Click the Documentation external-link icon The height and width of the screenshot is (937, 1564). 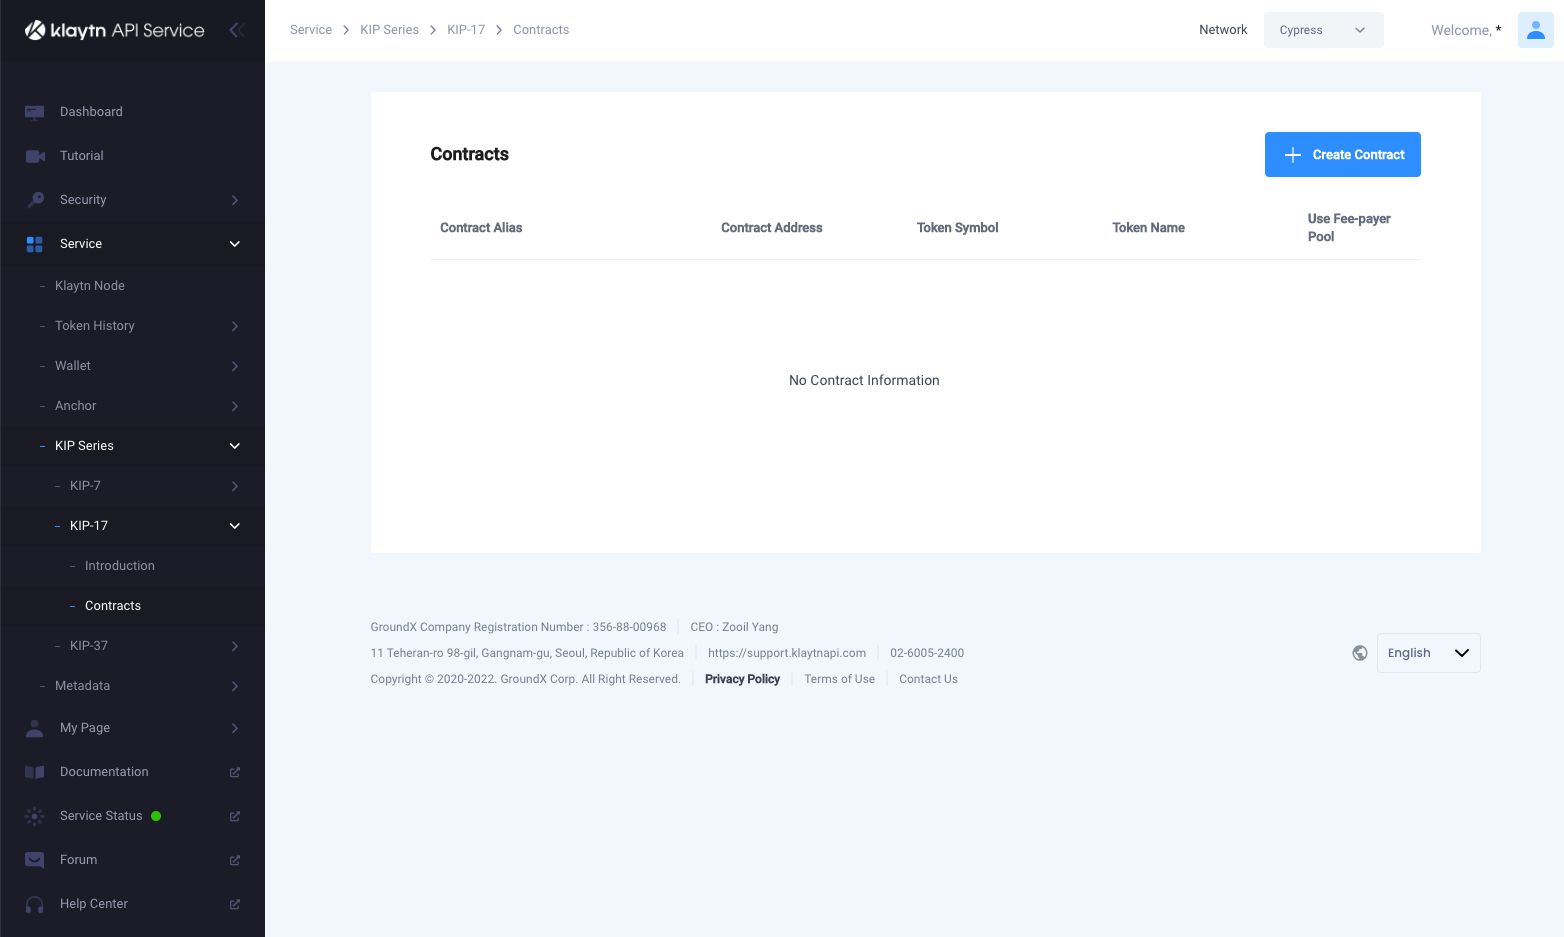point(235,772)
